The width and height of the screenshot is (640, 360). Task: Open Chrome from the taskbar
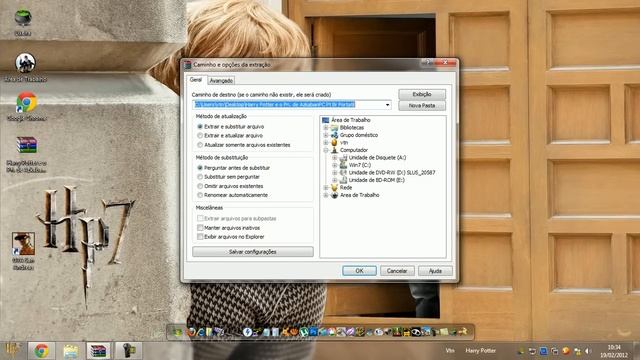pos(41,351)
